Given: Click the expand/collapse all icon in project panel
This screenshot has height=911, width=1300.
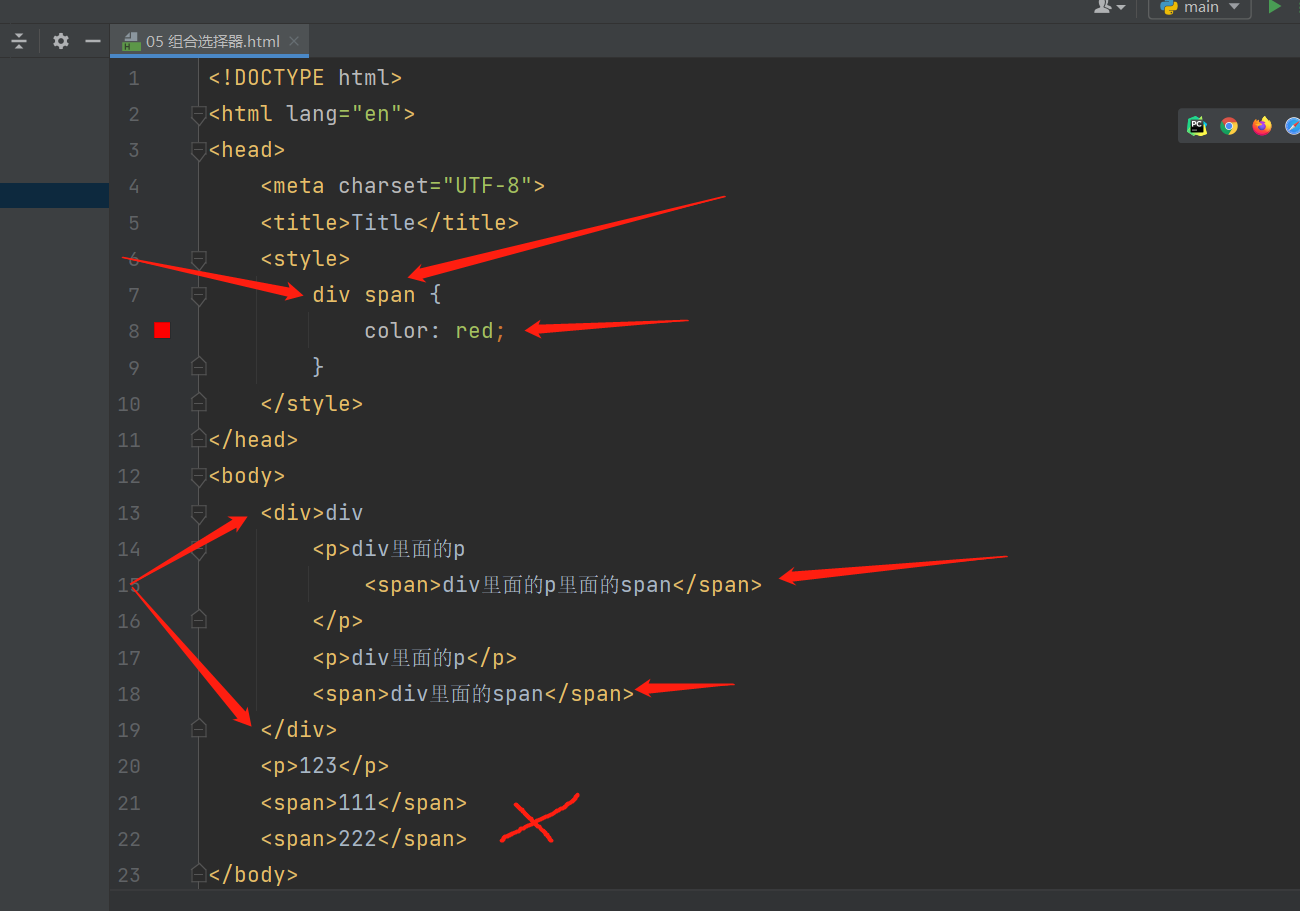Looking at the screenshot, I should point(19,41).
